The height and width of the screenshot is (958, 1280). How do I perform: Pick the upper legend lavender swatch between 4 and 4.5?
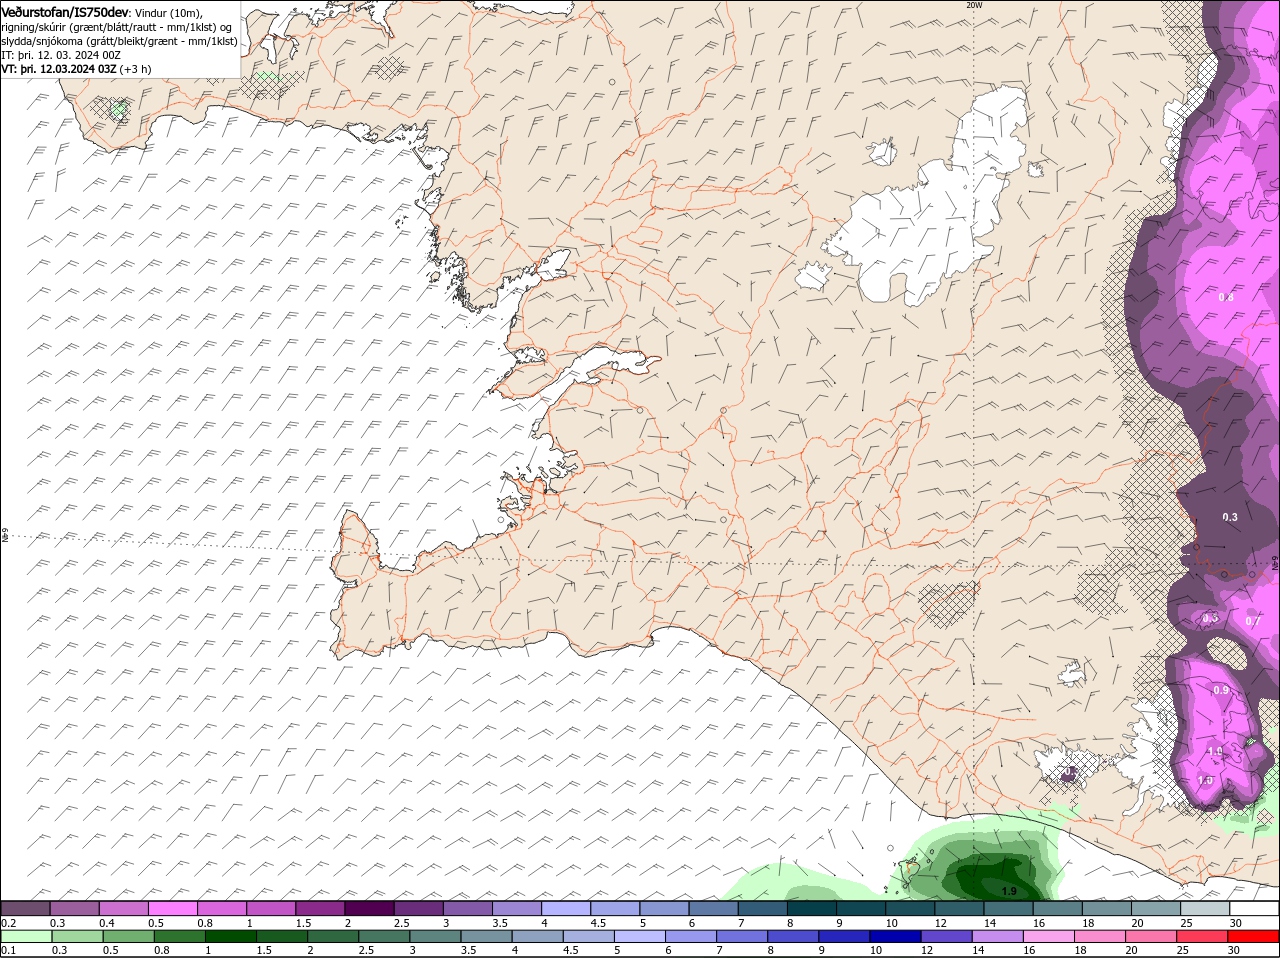tap(565, 908)
